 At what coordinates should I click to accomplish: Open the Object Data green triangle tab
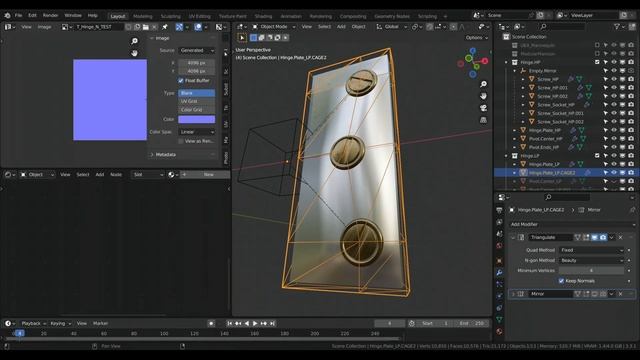[x=499, y=320]
